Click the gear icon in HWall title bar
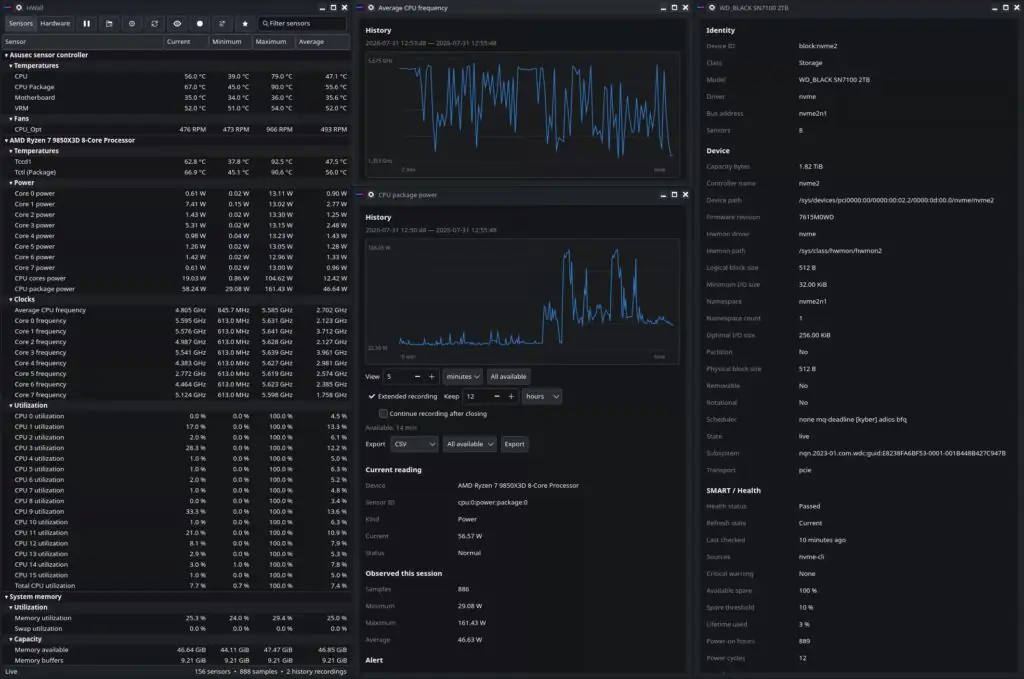This screenshot has height=679, width=1024. pyautogui.click(x=19, y=8)
